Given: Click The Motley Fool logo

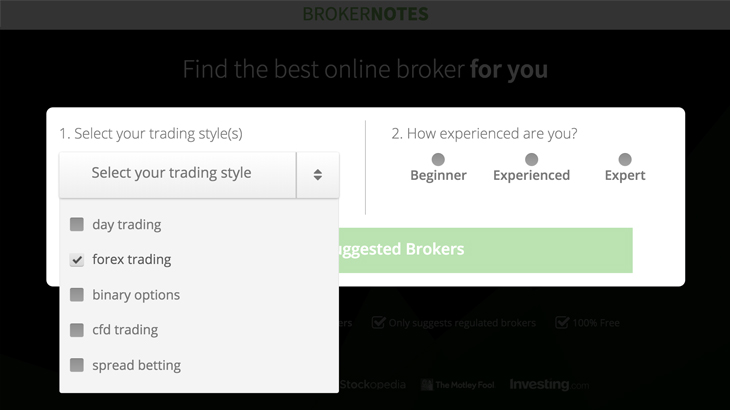Looking at the screenshot, I should pos(458,385).
